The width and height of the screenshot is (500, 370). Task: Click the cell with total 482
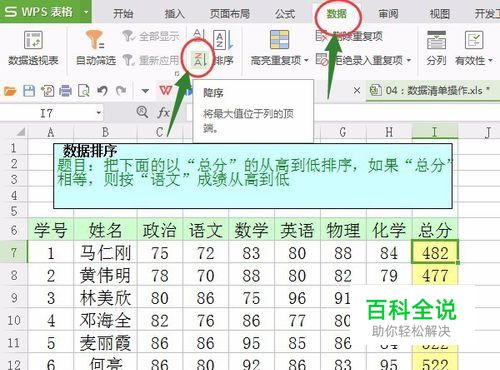435,252
